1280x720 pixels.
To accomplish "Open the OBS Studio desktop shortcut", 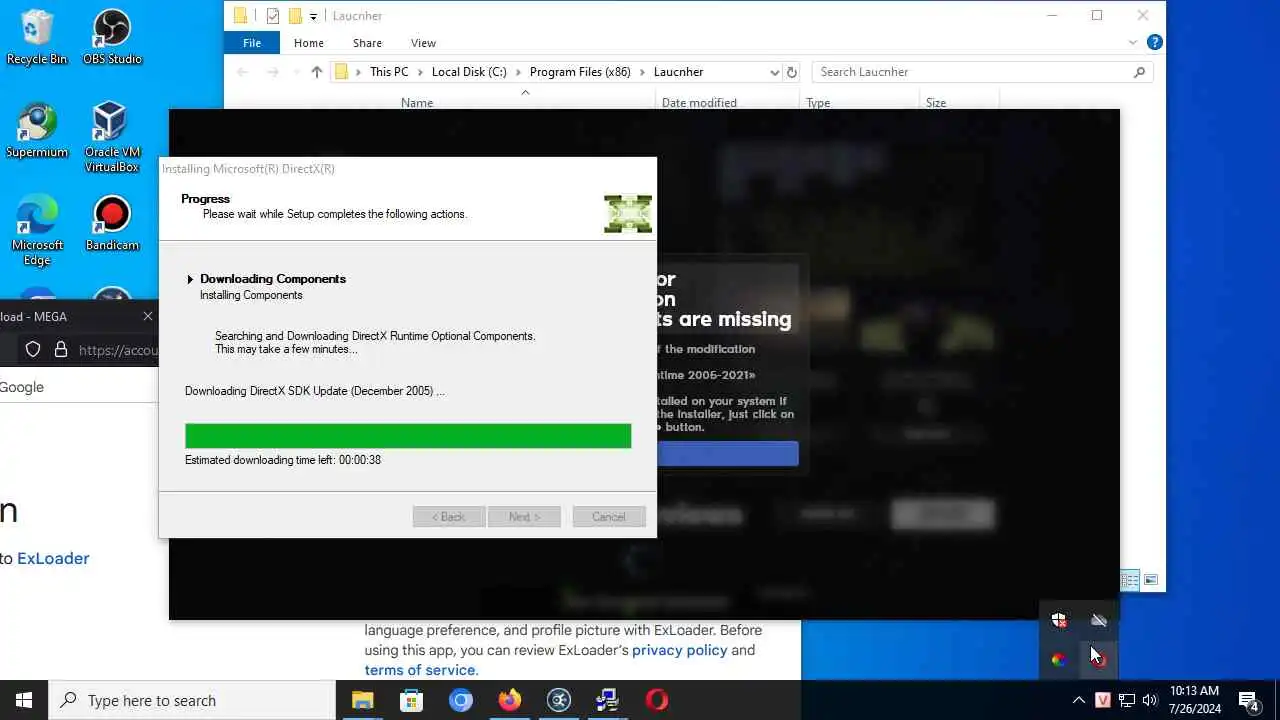I will [112, 38].
